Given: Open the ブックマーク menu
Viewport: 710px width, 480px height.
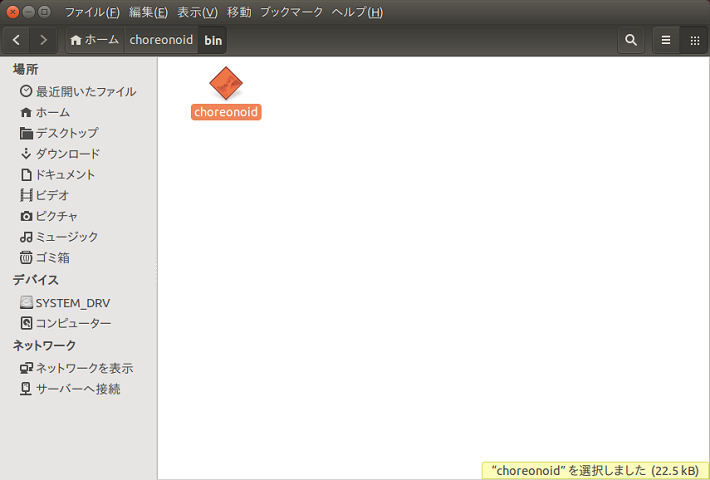Looking at the screenshot, I should [x=290, y=12].
